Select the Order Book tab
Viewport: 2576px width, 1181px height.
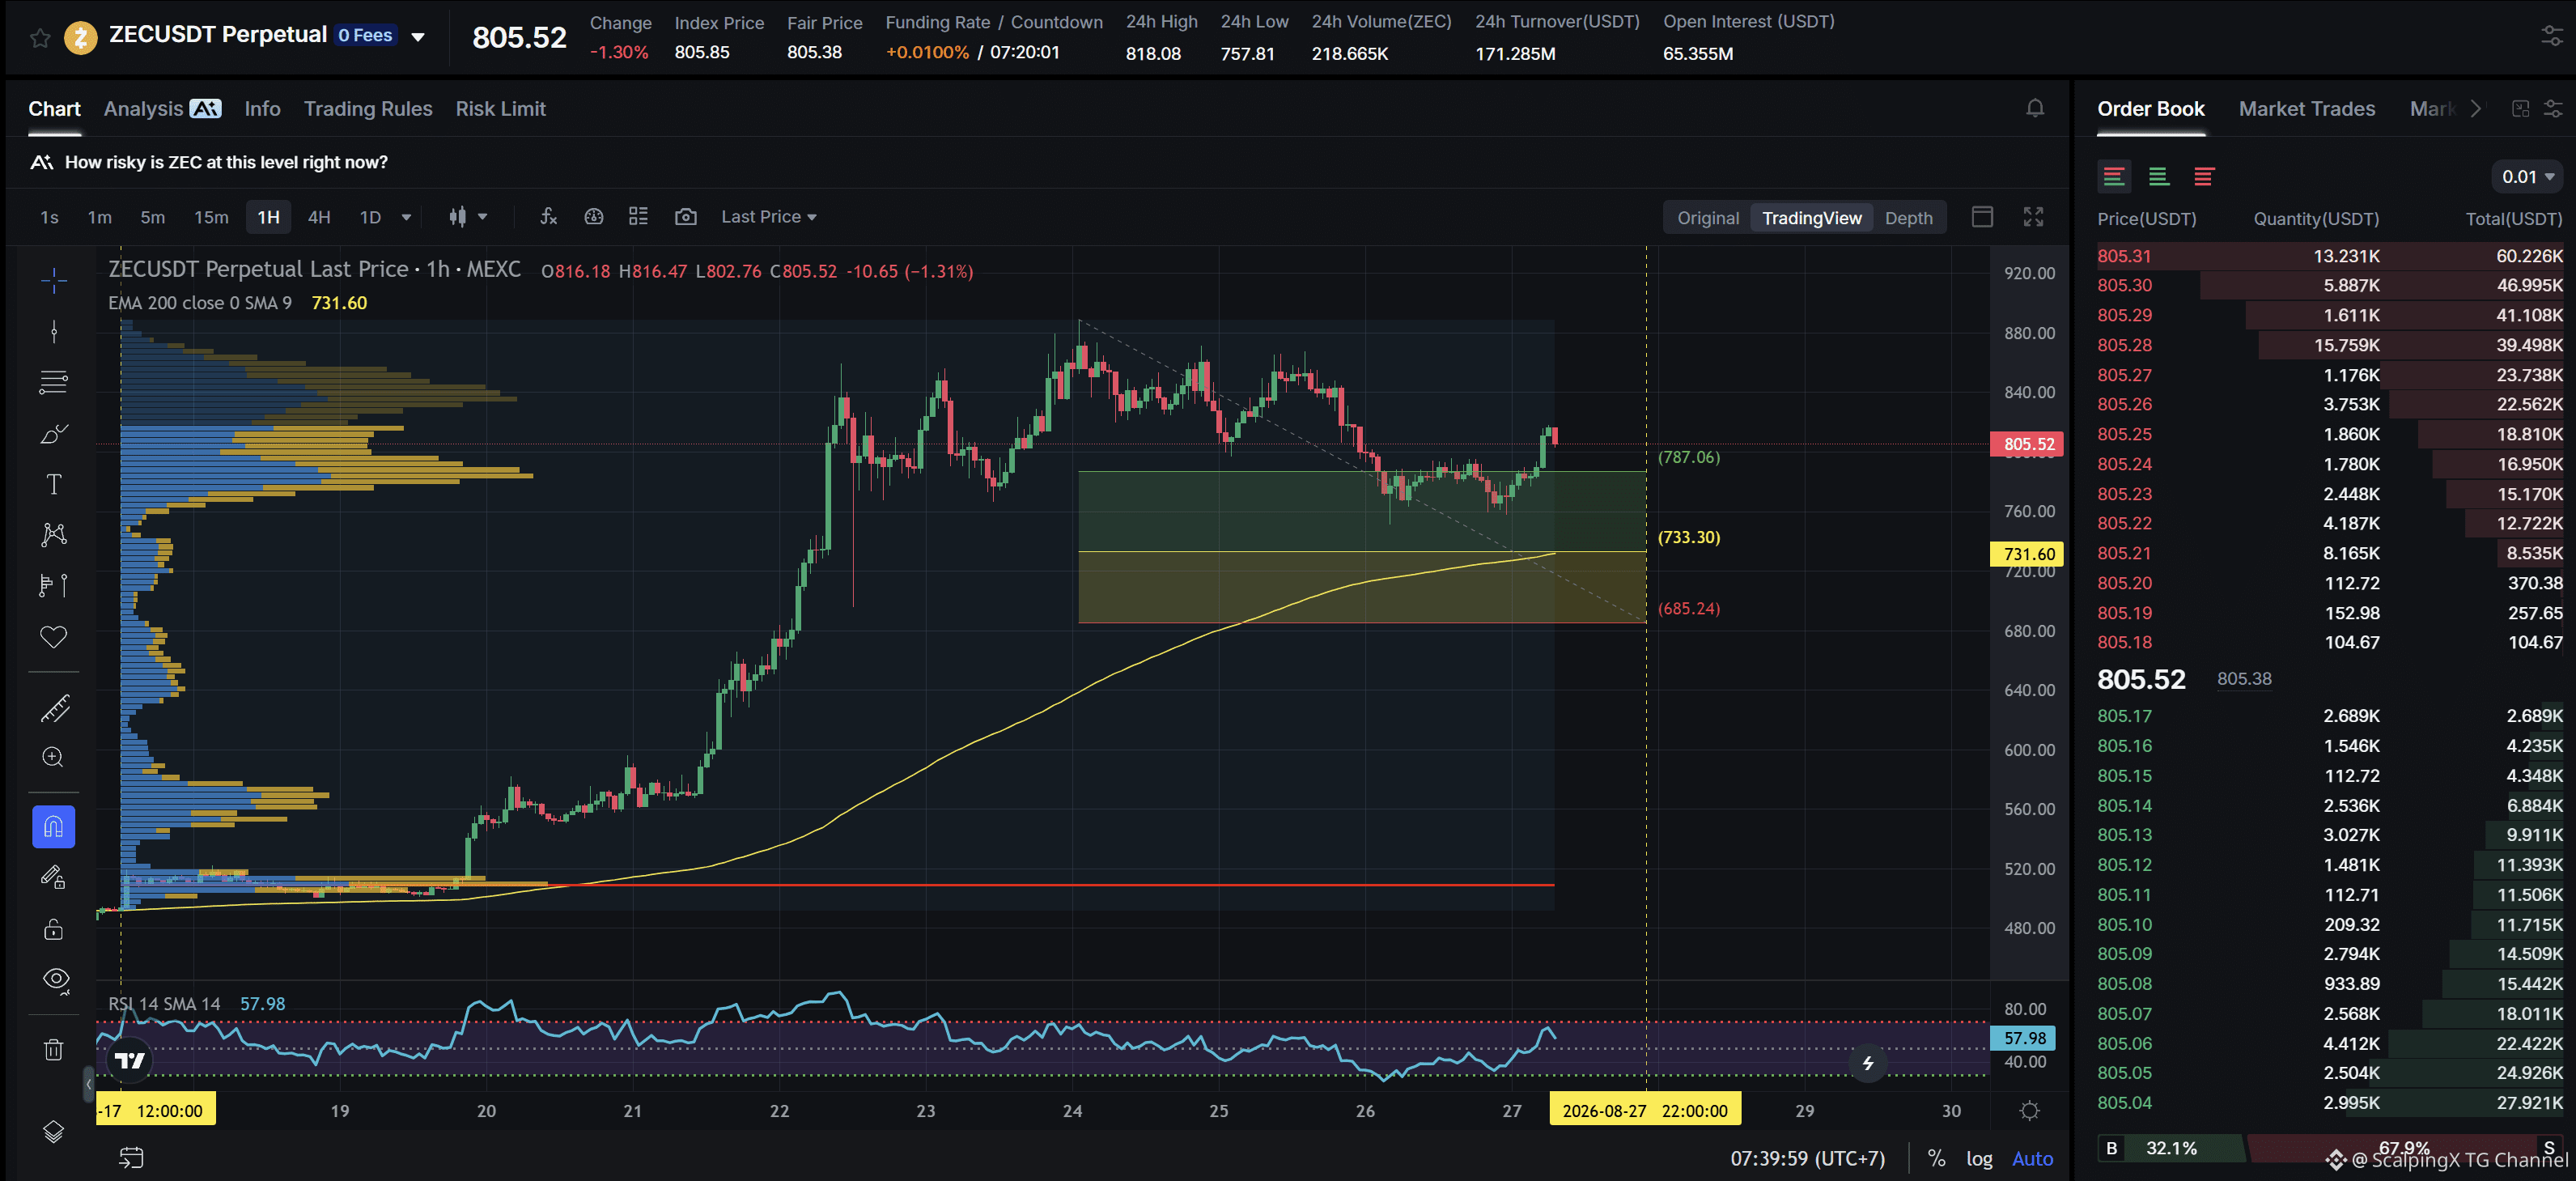point(2150,108)
